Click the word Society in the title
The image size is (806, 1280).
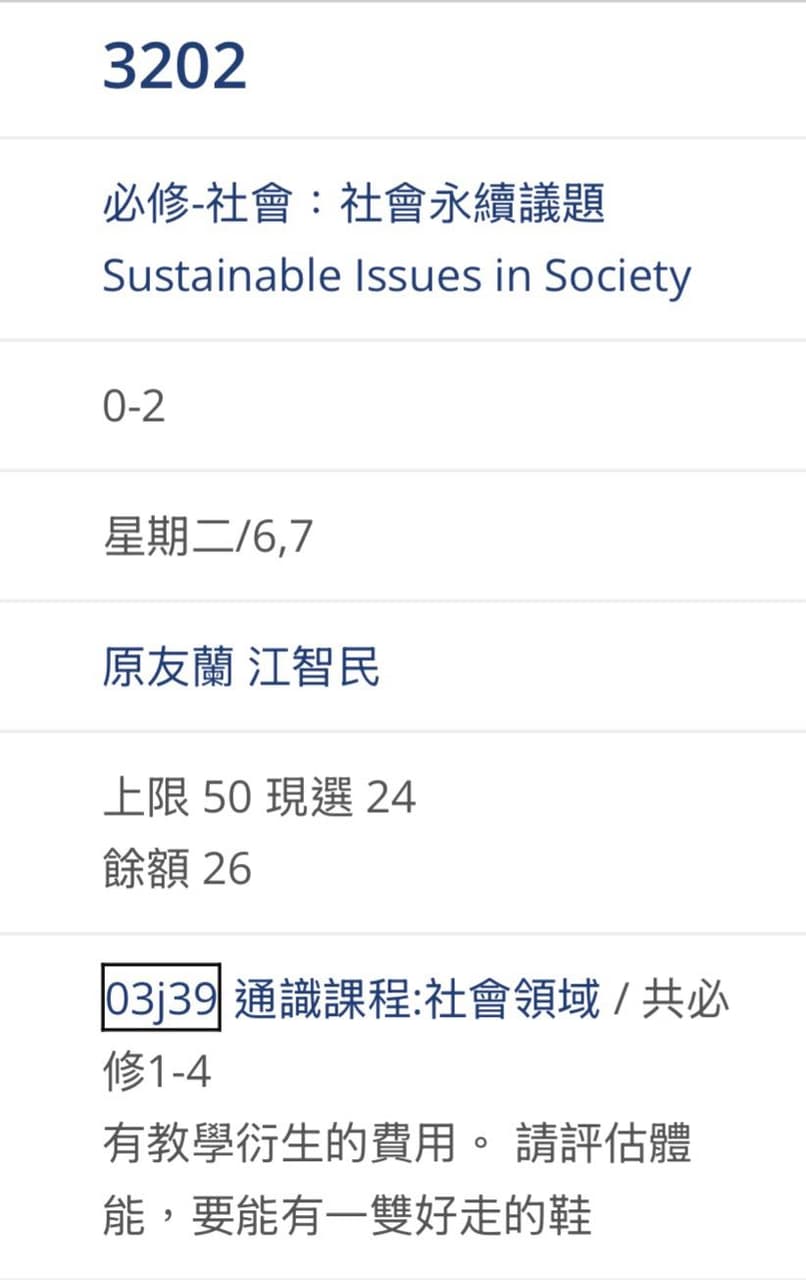(617, 276)
